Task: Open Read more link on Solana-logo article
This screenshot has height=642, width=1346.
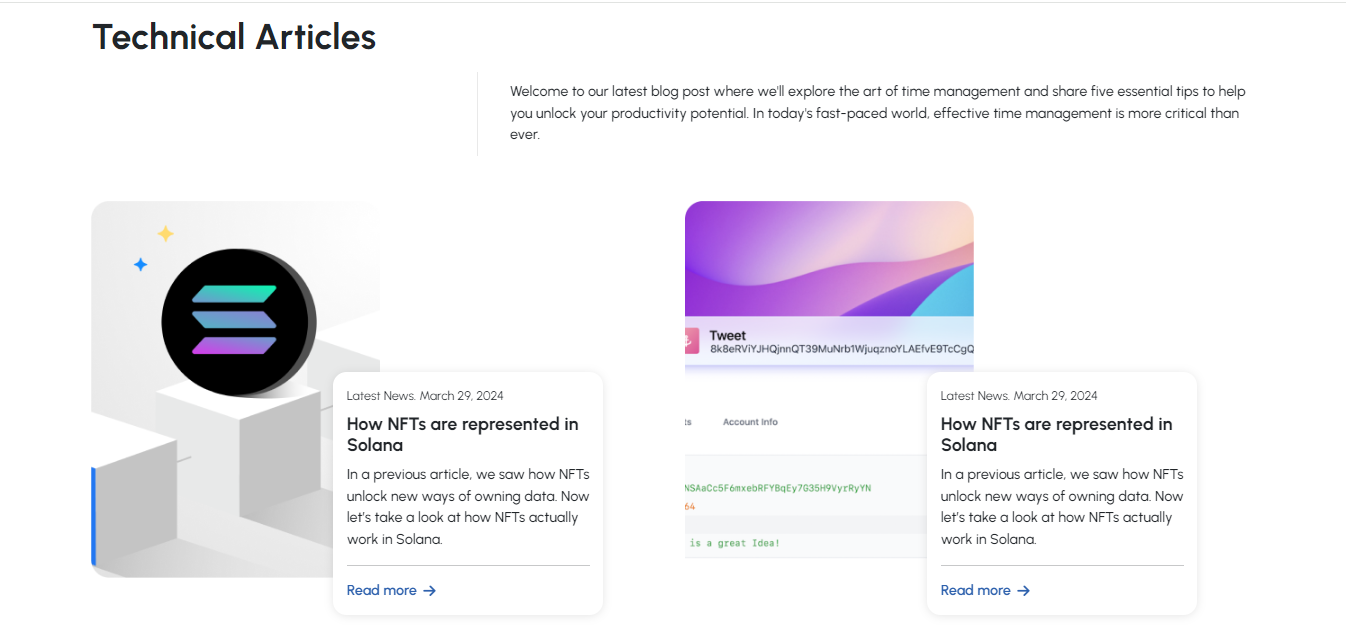Action: 382,591
